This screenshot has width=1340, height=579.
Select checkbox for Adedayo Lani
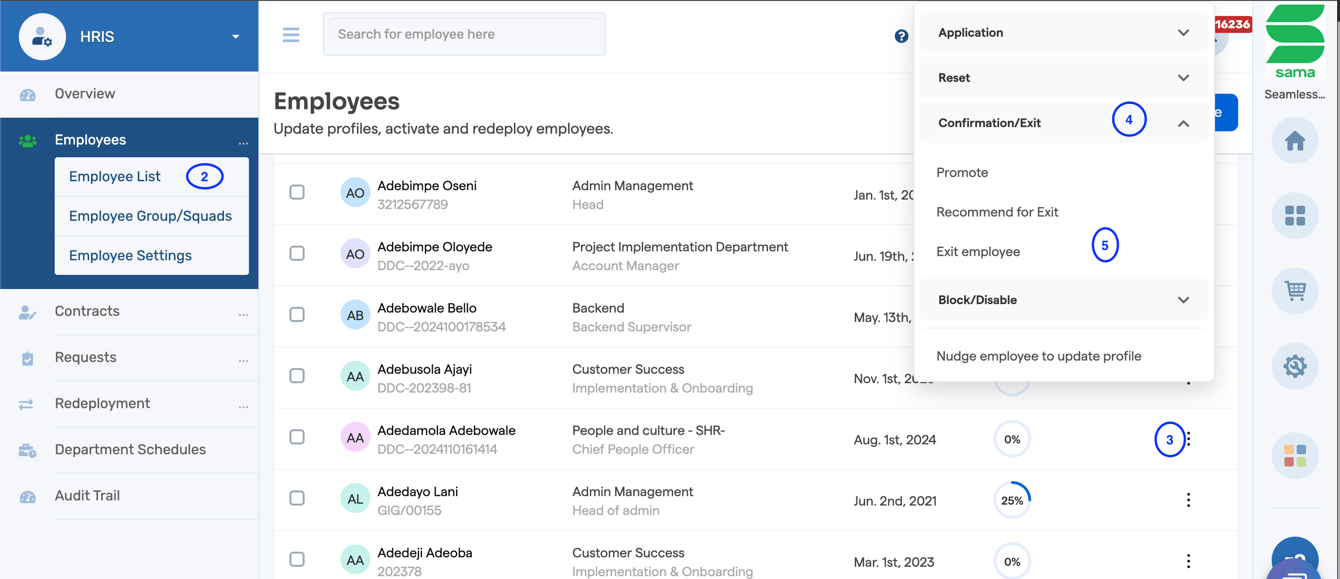click(297, 498)
